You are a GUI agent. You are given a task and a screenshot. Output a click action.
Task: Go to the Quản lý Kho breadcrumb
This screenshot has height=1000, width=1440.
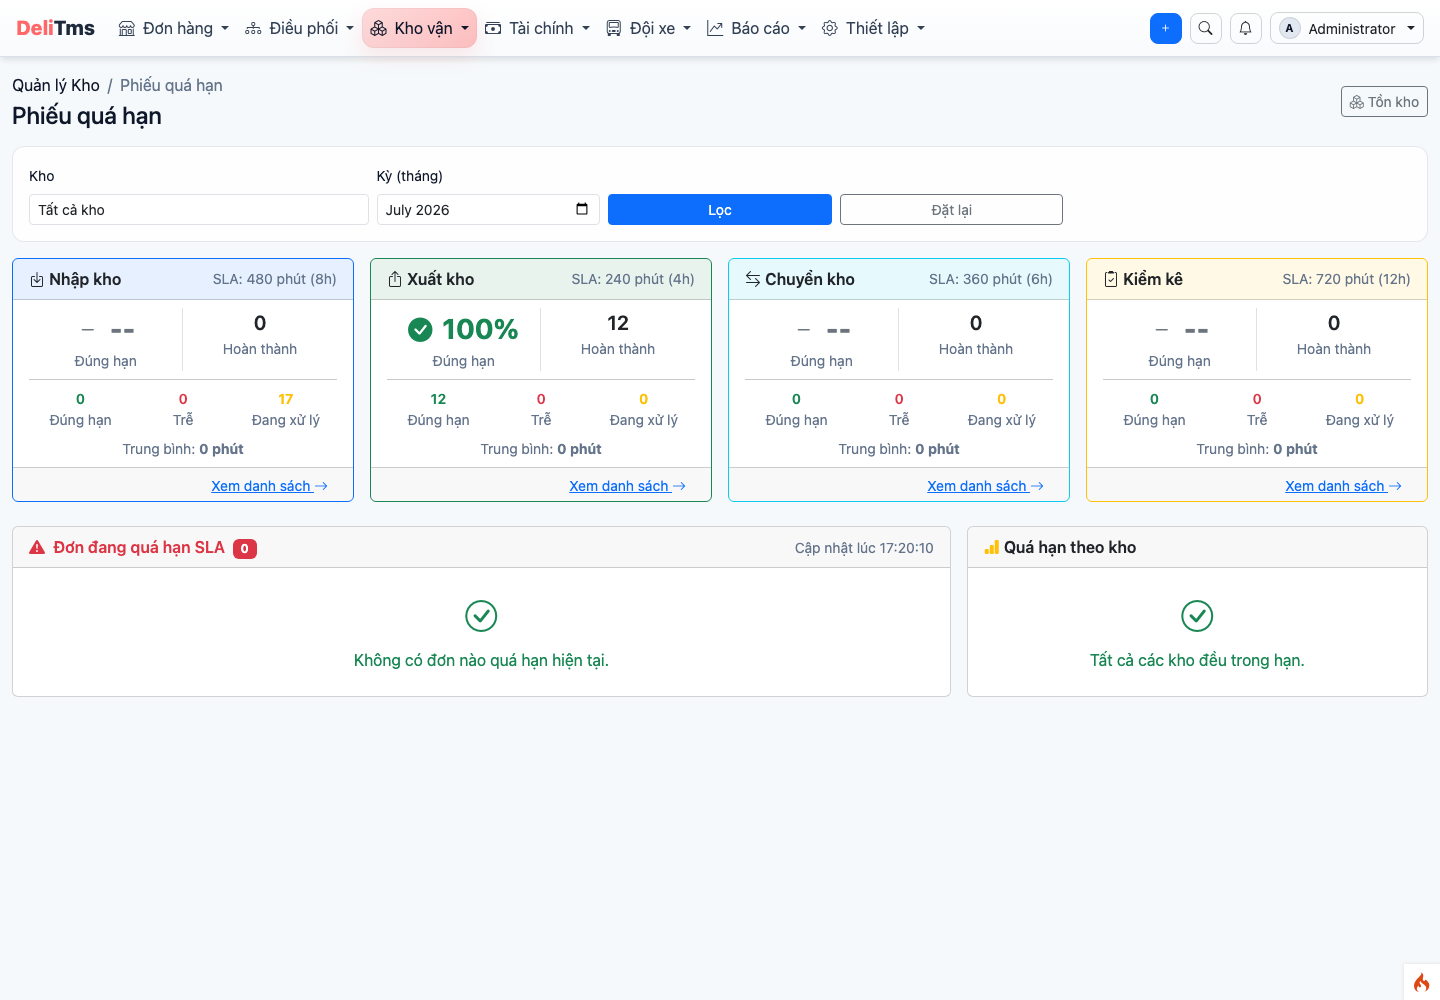(x=56, y=85)
